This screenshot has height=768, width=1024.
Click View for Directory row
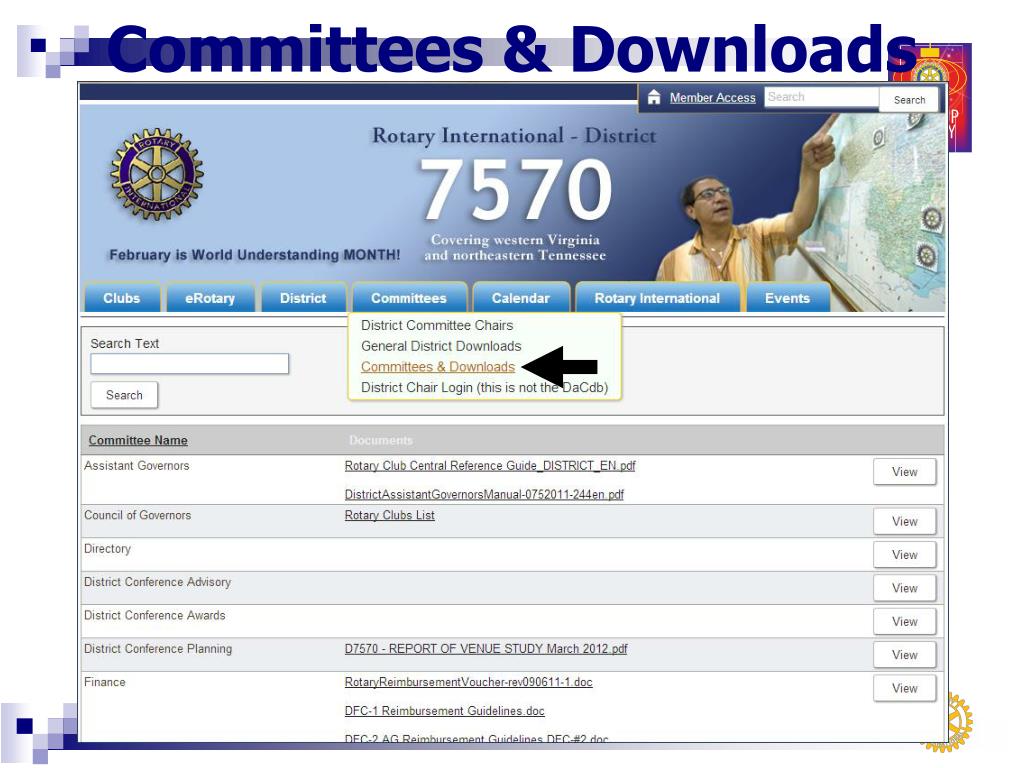click(904, 554)
